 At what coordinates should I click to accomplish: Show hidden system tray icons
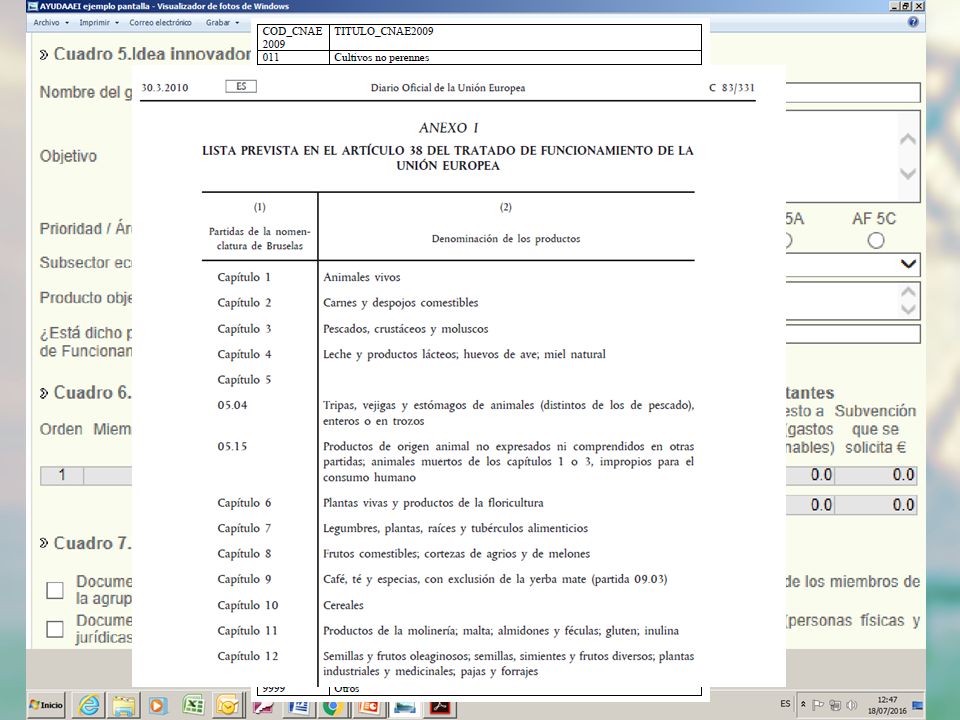(803, 705)
